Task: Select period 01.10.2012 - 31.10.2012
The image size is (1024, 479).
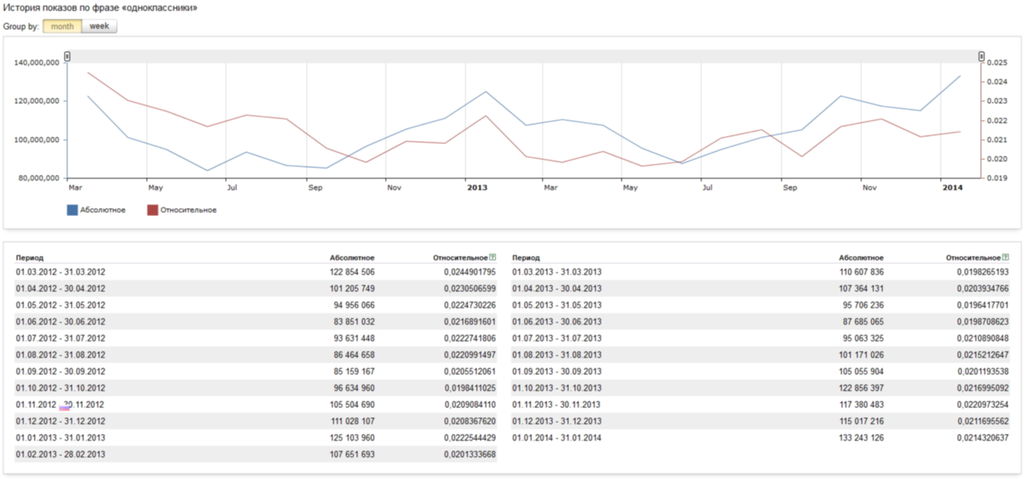Action: (x=61, y=388)
